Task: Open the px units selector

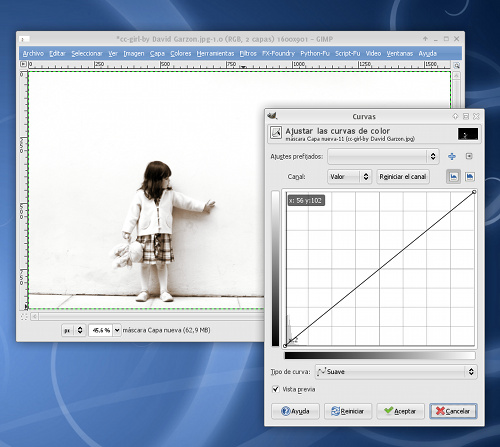Action: (74, 330)
